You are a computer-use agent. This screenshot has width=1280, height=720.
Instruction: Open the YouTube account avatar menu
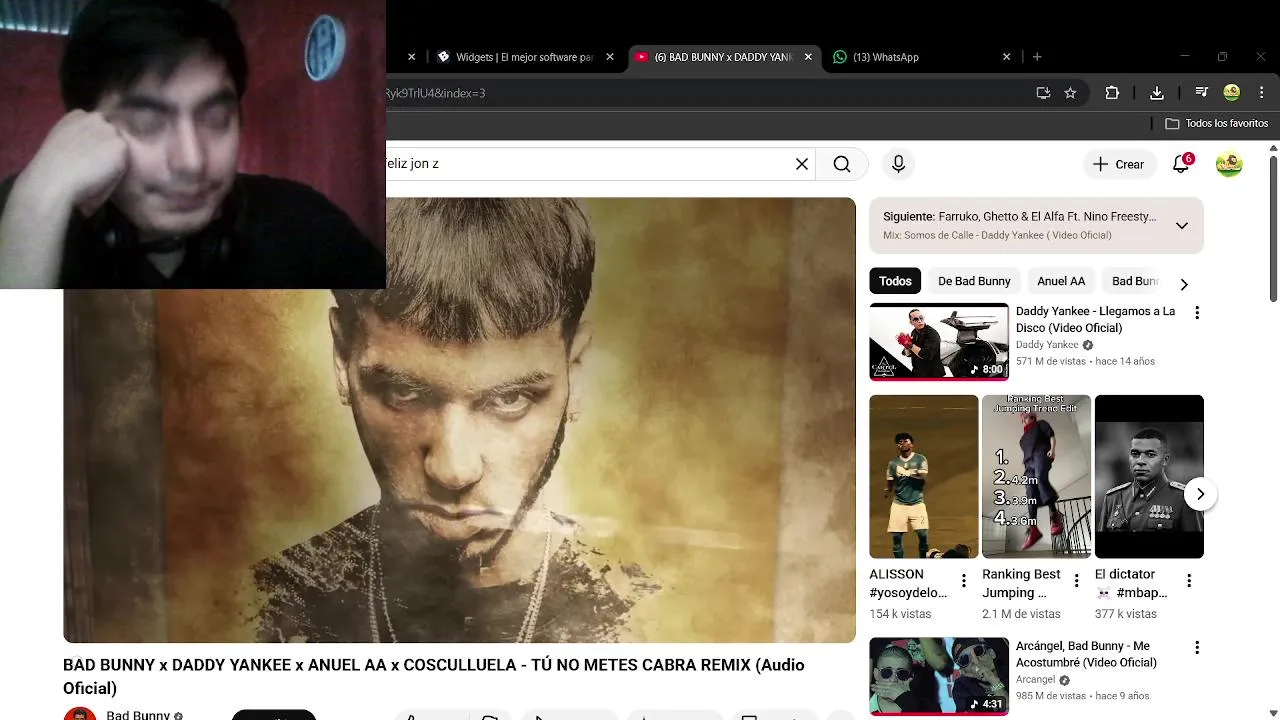1229,164
